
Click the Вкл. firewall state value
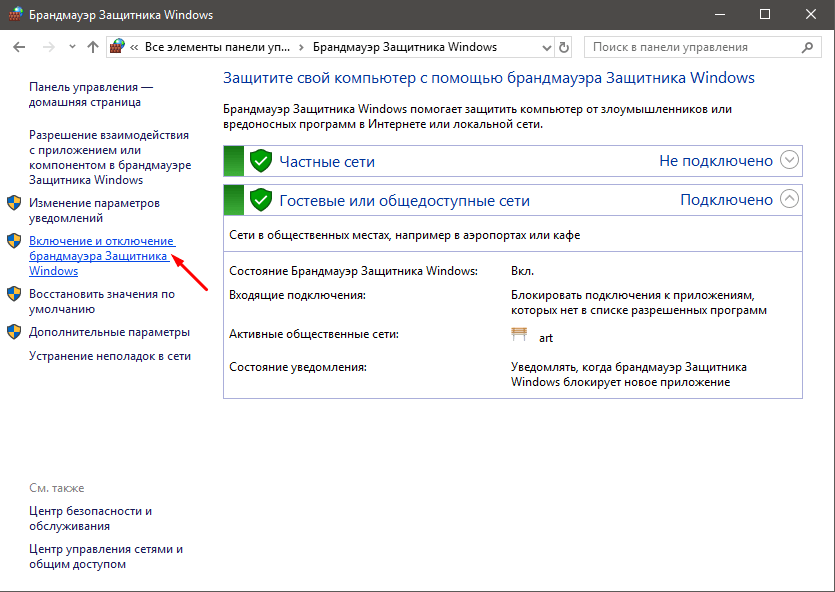(x=522, y=271)
